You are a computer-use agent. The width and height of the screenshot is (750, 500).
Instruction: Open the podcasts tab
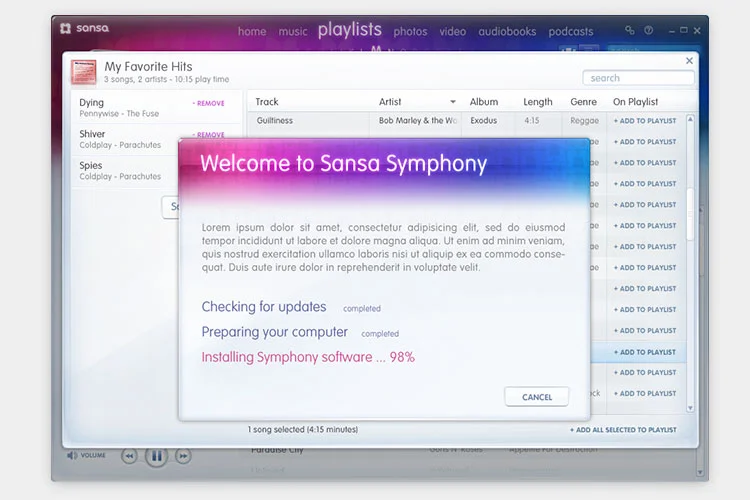571,32
